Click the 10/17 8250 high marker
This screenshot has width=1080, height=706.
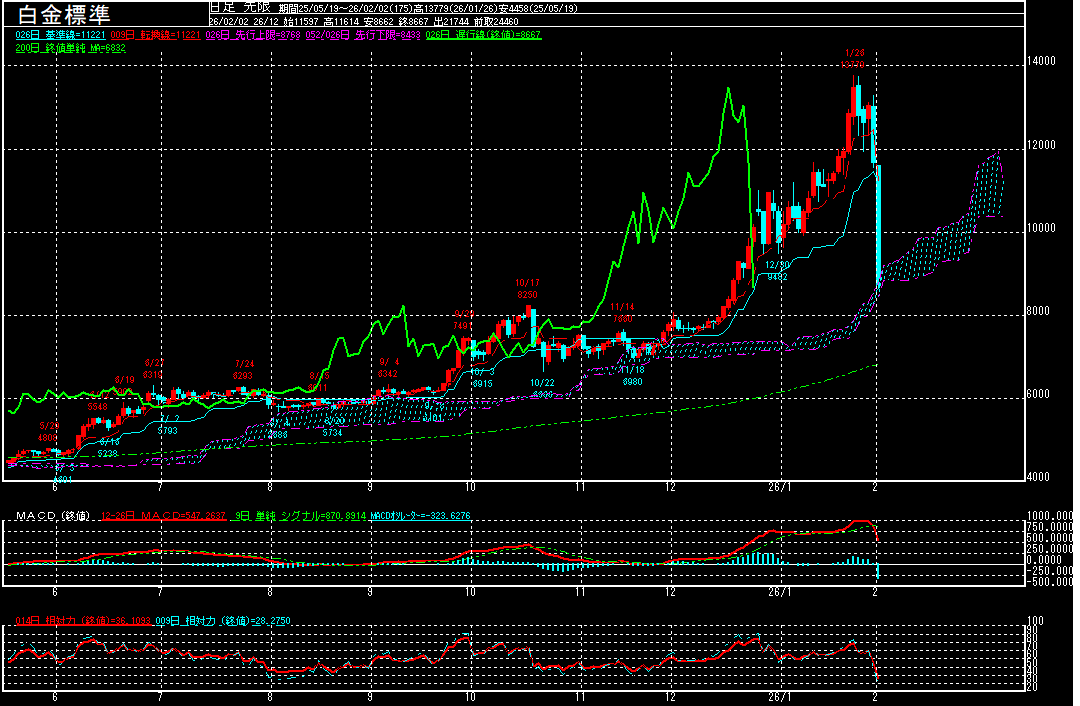coord(527,289)
